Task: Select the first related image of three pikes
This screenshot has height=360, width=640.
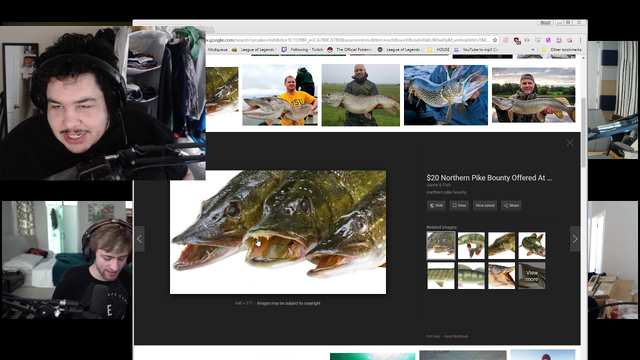Action: [x=441, y=245]
